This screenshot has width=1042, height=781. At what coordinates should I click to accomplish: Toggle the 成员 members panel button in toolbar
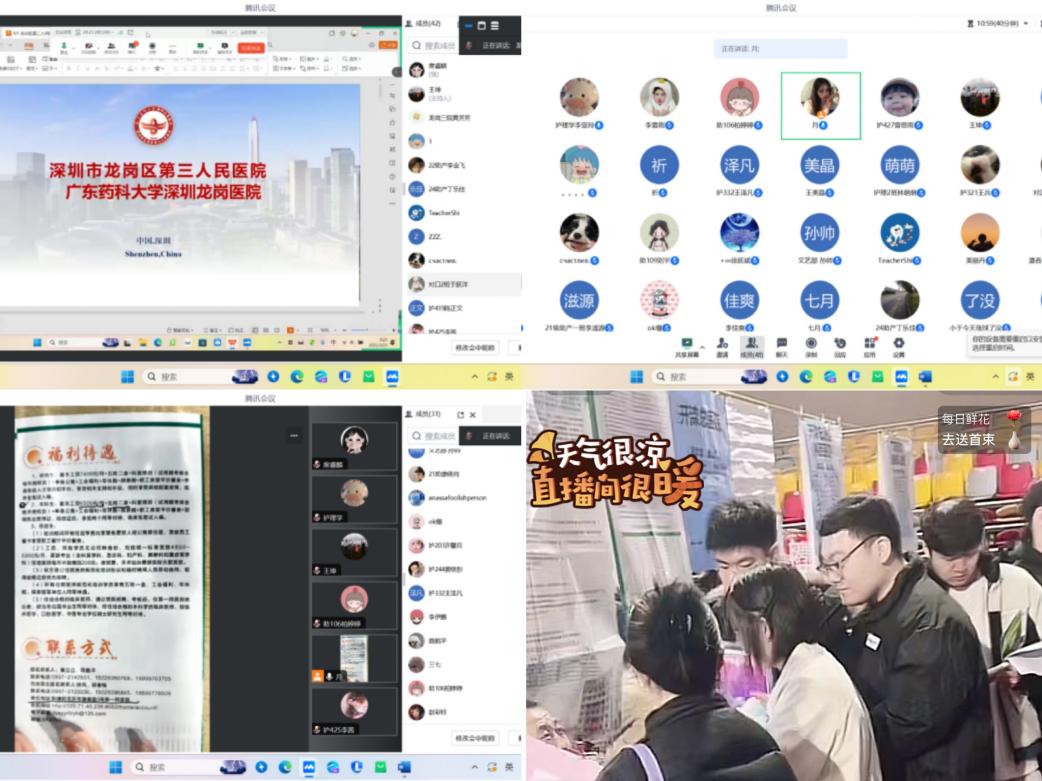[751, 344]
